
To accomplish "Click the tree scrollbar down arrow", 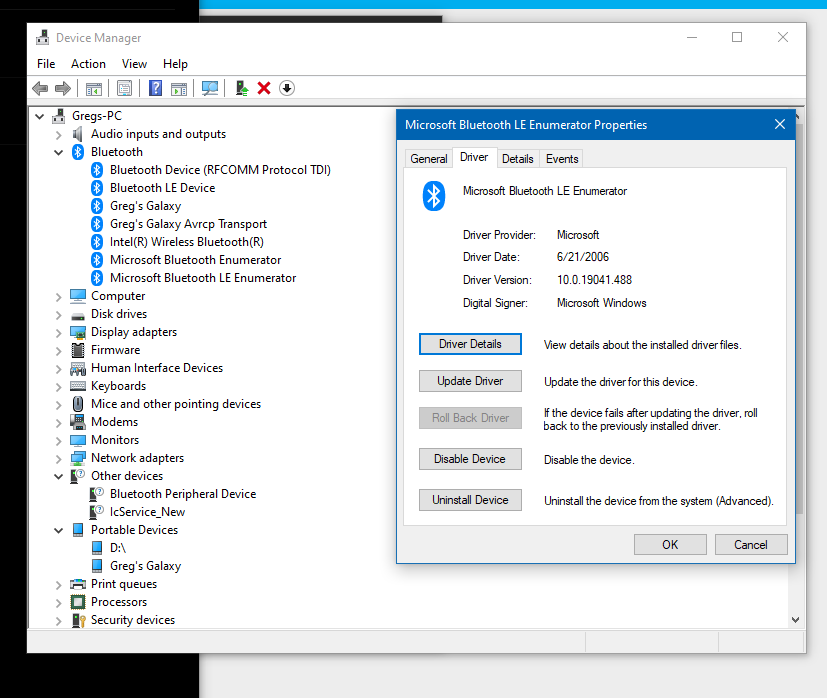I will click(795, 620).
